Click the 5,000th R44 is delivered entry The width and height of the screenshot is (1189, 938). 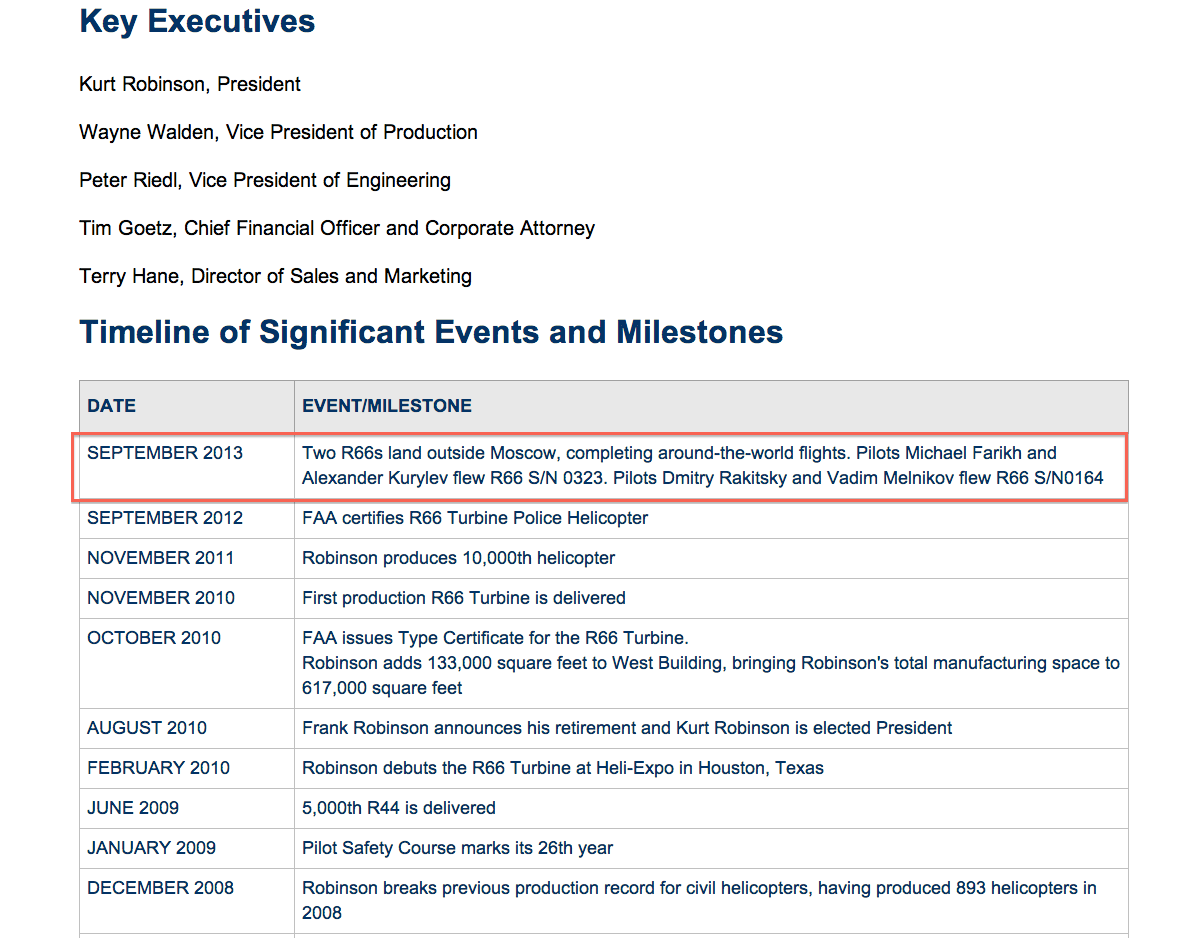pos(399,808)
